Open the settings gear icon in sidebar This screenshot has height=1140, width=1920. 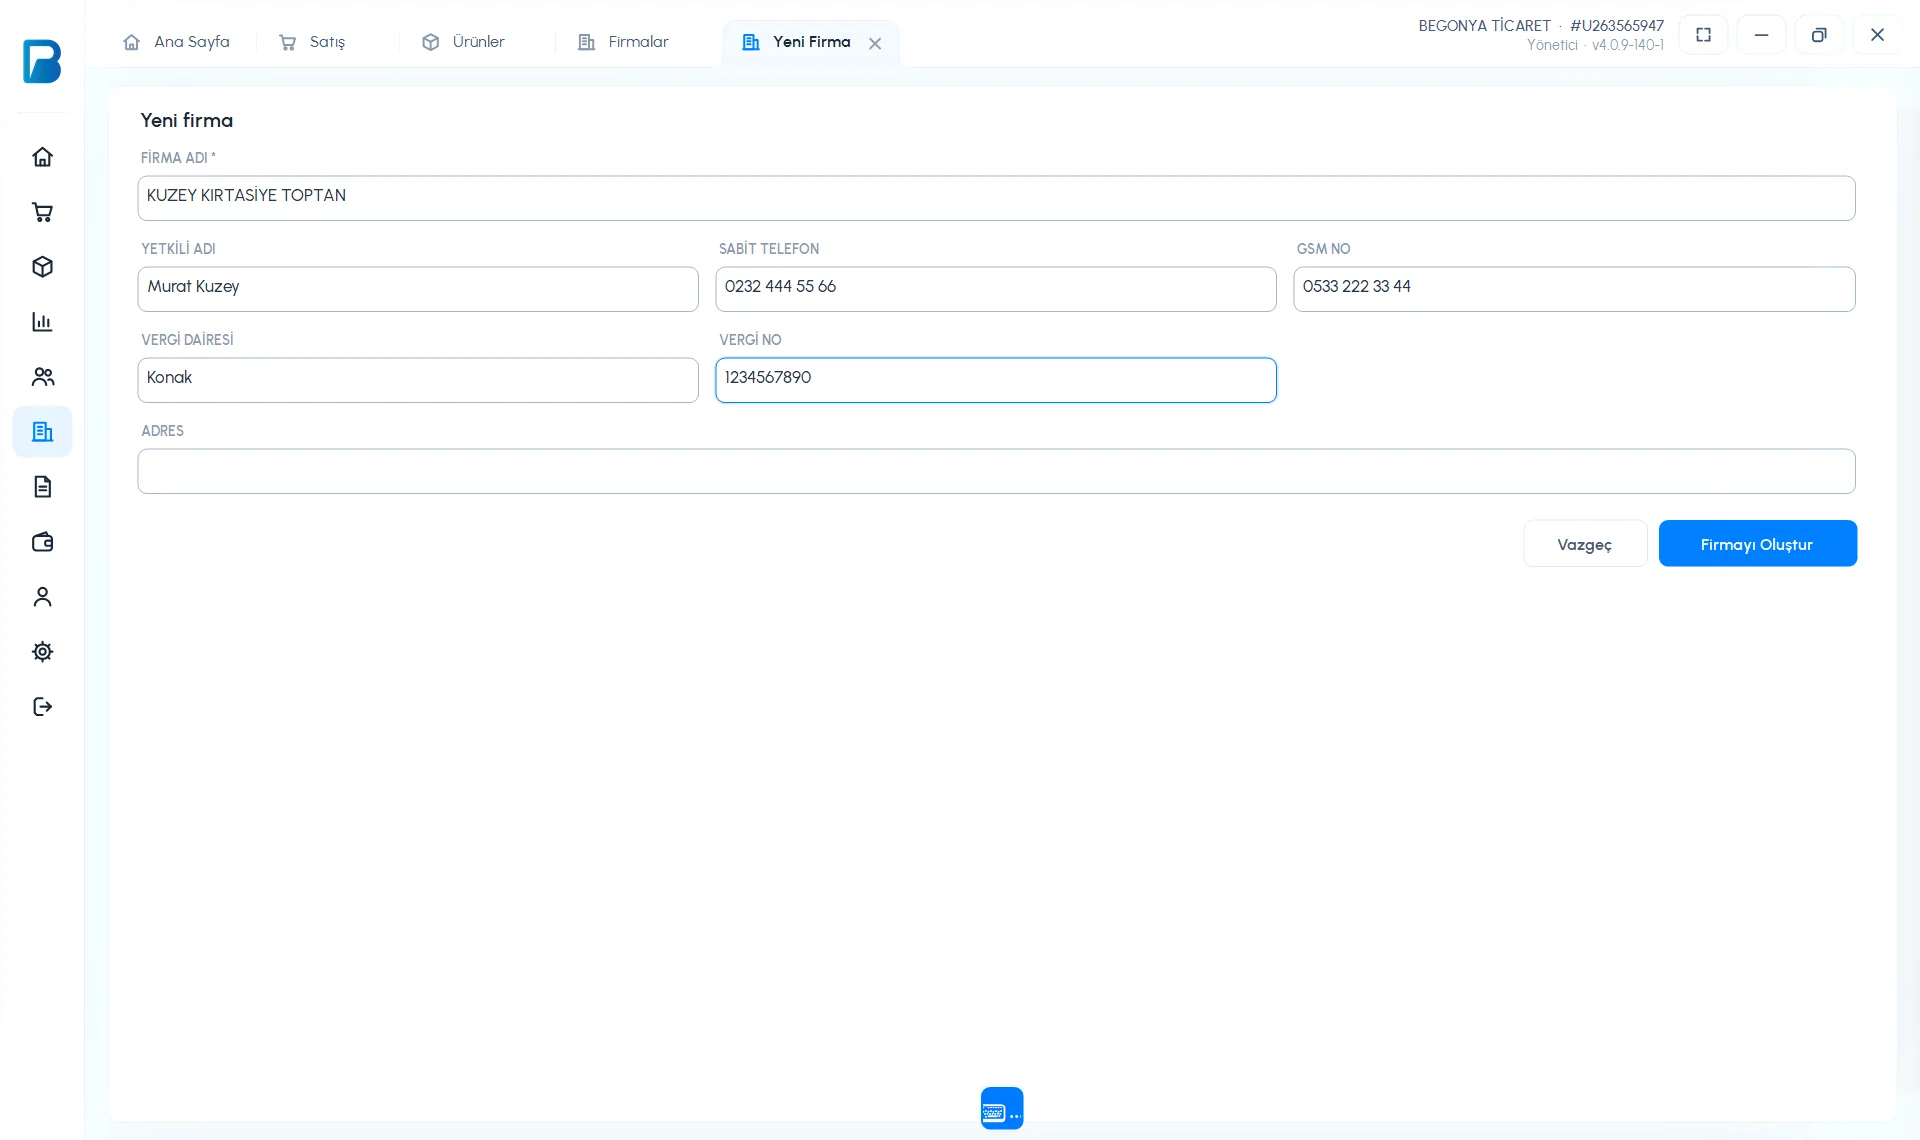click(x=42, y=652)
